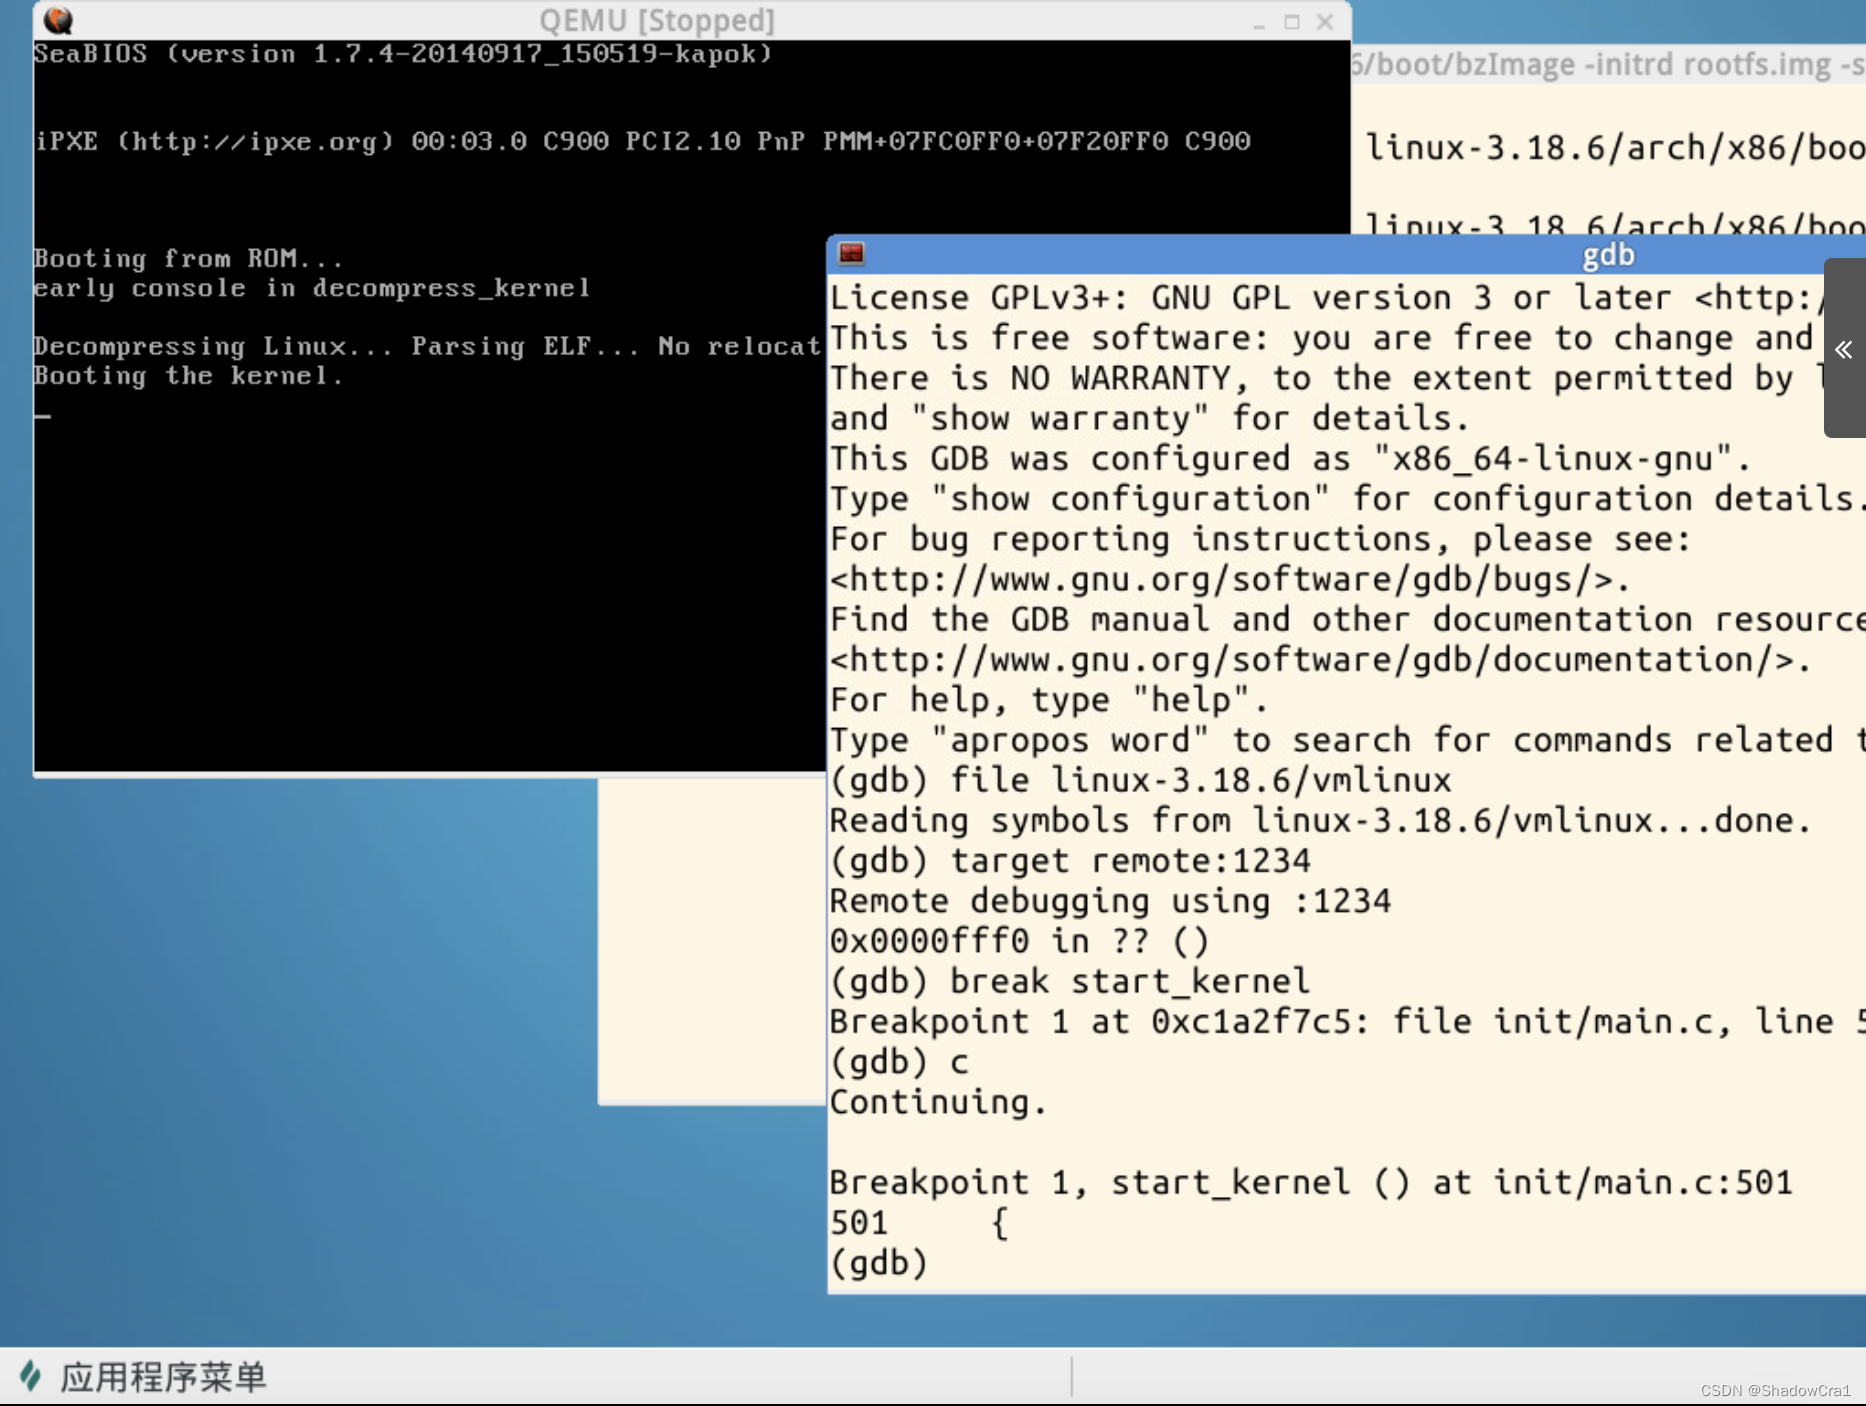Click the '(gdb) c' command line
1866x1406 pixels.
point(899,1062)
